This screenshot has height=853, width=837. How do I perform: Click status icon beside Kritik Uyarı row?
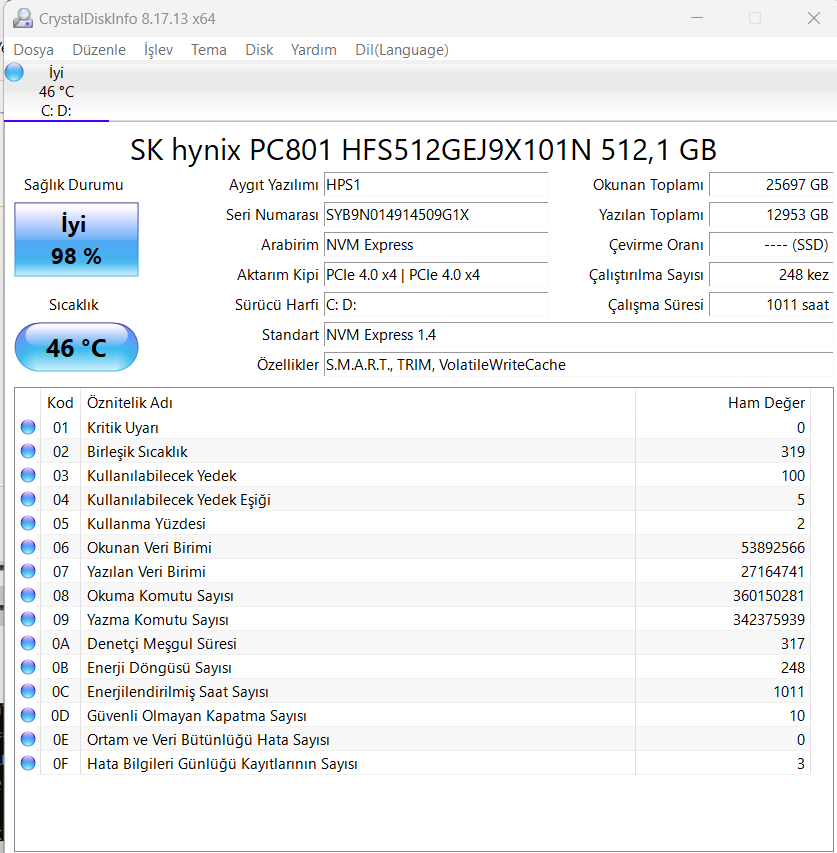[x=27, y=428]
